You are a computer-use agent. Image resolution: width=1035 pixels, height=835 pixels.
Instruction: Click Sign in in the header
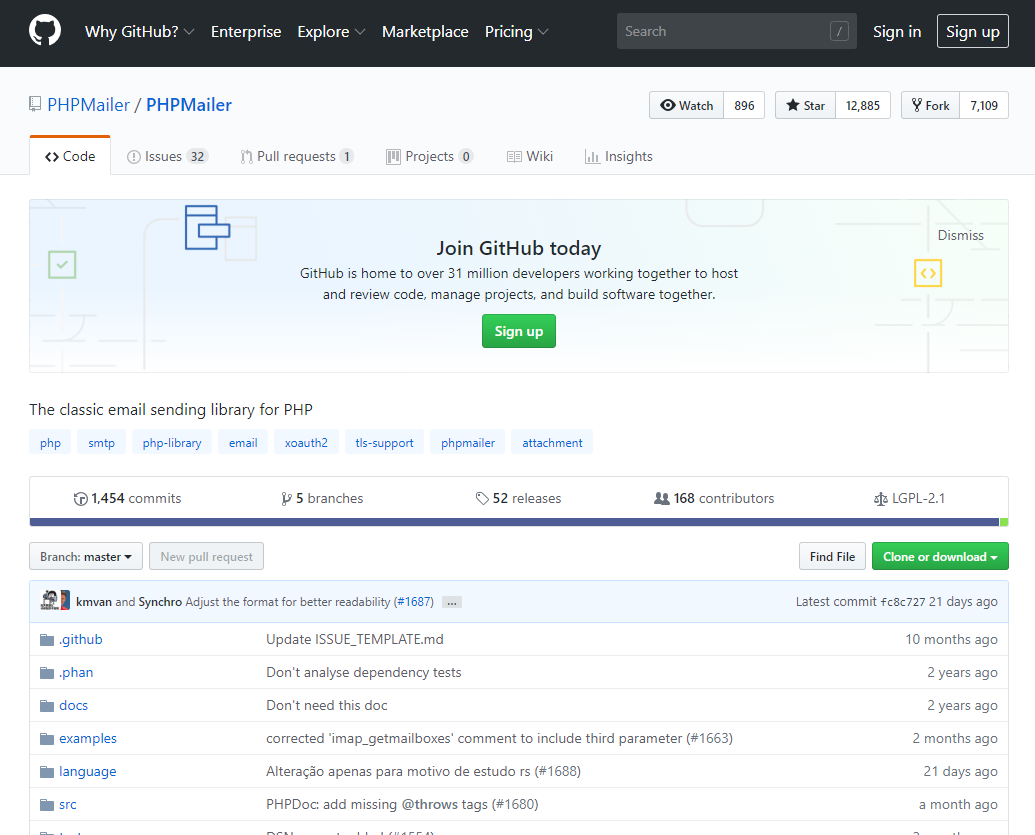click(896, 32)
